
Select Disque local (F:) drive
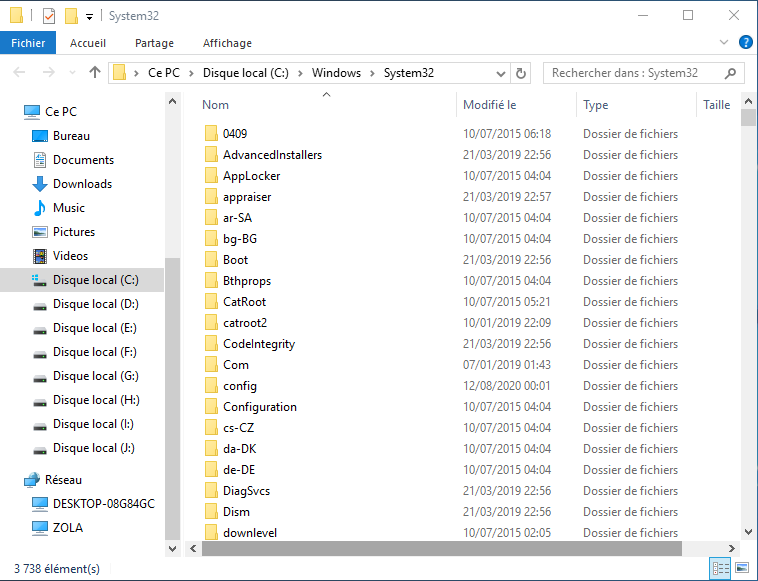tap(85, 352)
